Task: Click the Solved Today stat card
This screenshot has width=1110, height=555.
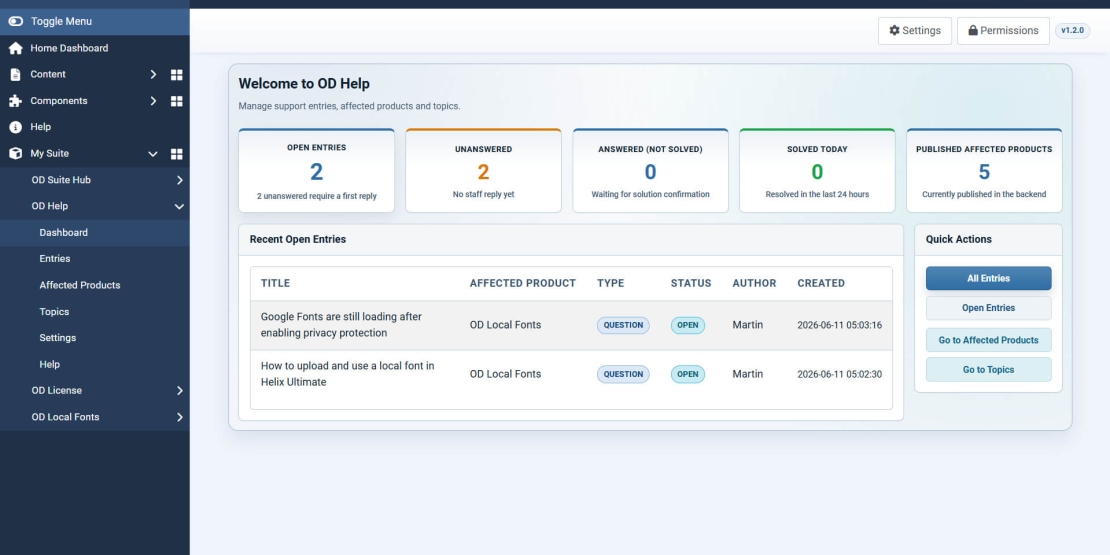Action: tap(818, 171)
